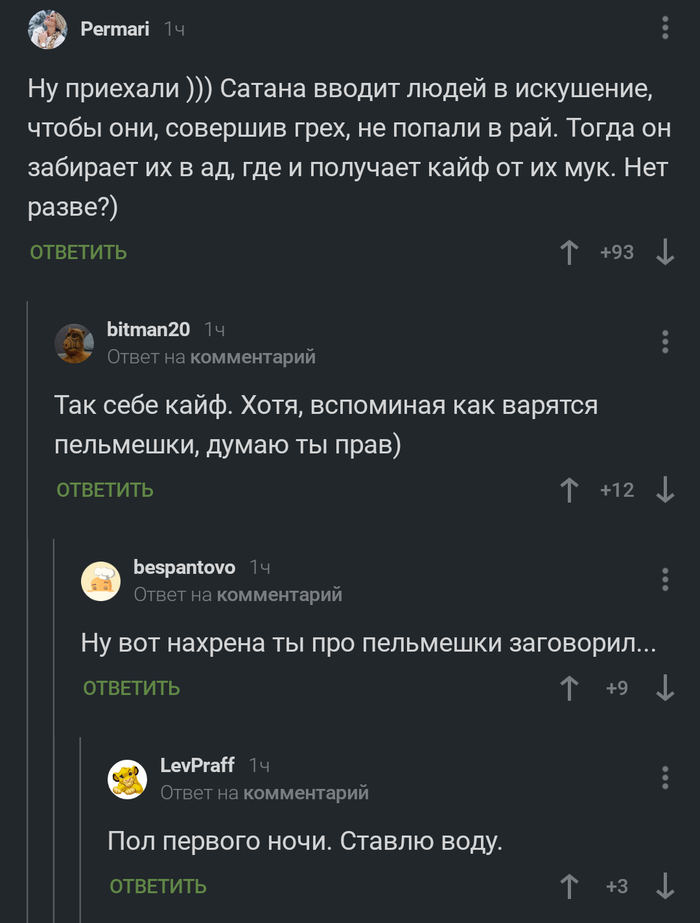The image size is (700, 923).
Task: Click ОТВЕТИТЬ under Permari's comment
Action: [76, 252]
